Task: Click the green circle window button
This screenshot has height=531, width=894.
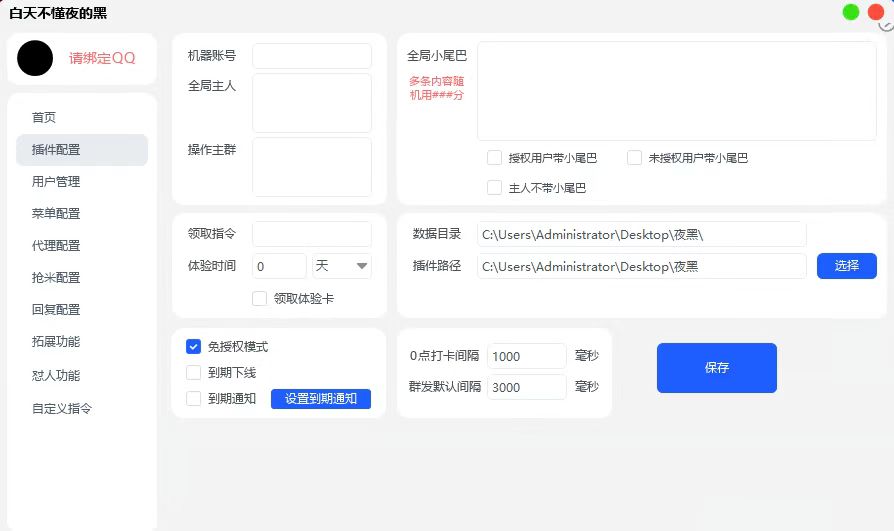Action: click(x=851, y=12)
